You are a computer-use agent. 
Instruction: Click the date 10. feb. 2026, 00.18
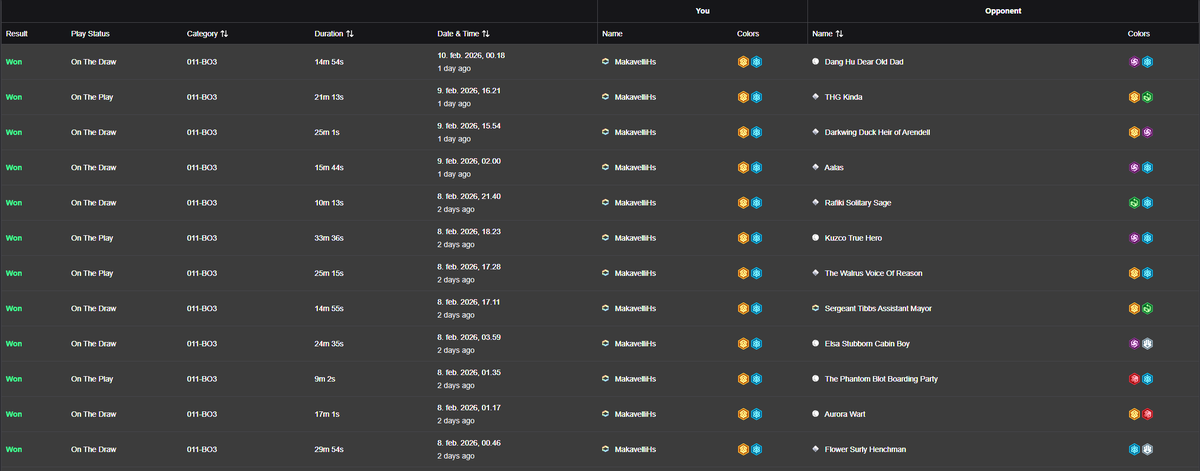tap(471, 55)
